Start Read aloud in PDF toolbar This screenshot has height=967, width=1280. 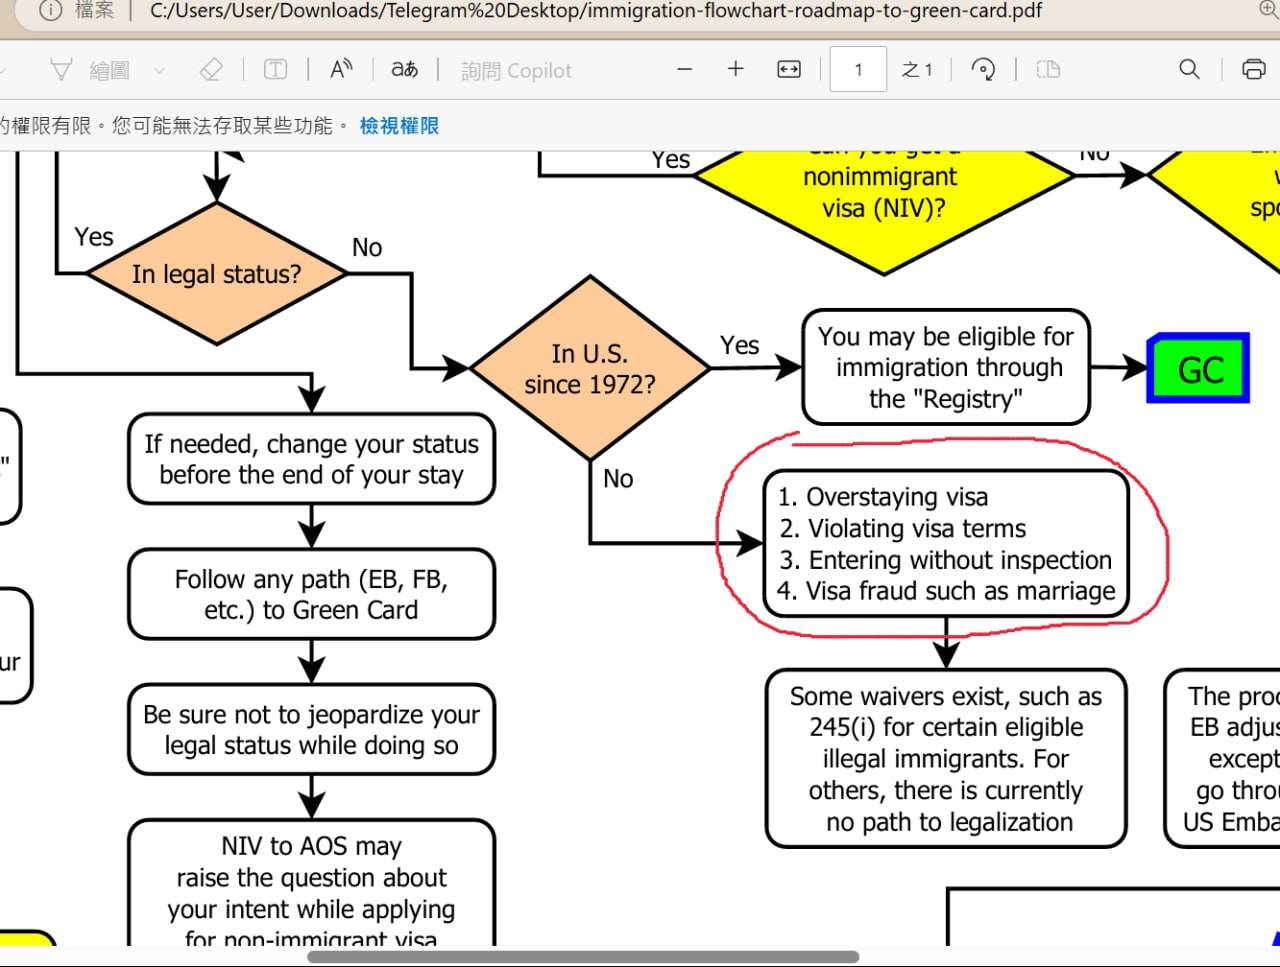coord(341,70)
